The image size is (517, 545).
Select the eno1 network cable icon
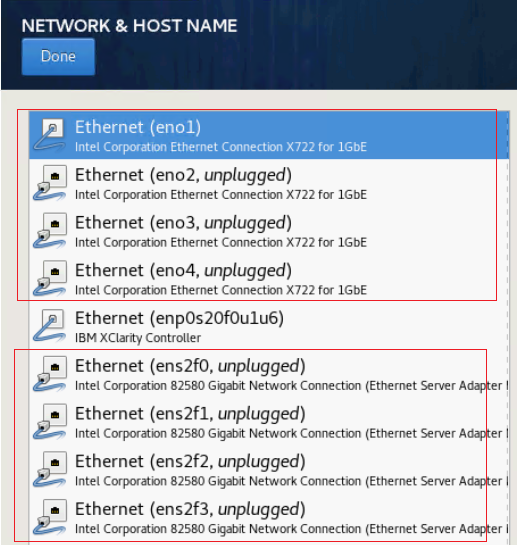[50, 135]
